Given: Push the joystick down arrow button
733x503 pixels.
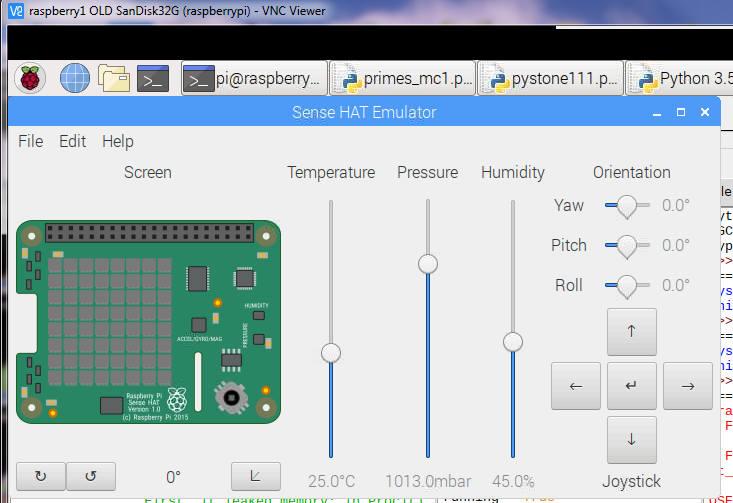Looking at the screenshot, I should coord(632,440).
